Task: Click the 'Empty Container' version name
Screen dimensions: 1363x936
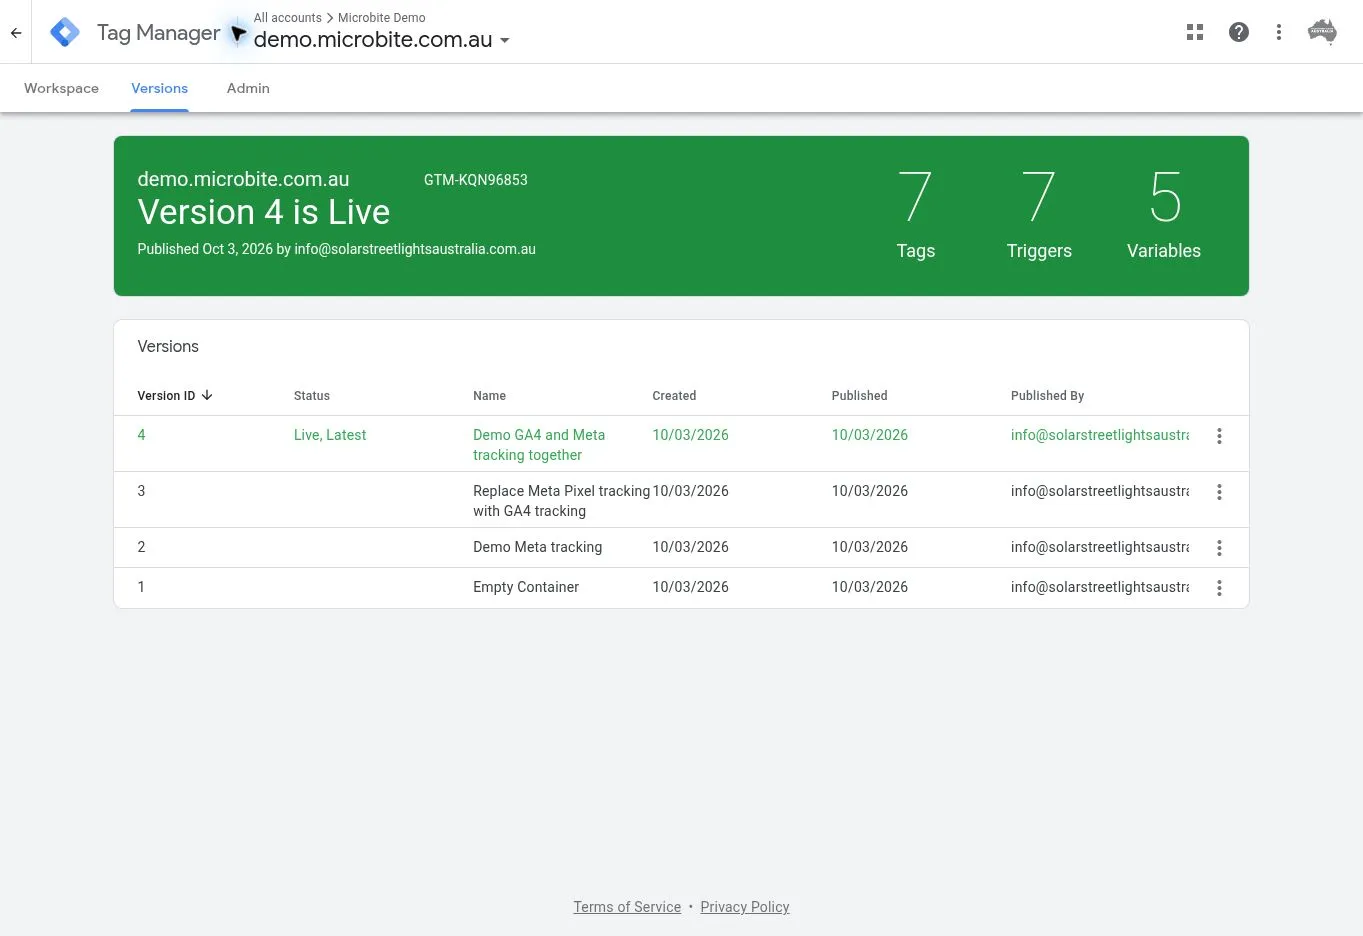Action: click(x=526, y=587)
